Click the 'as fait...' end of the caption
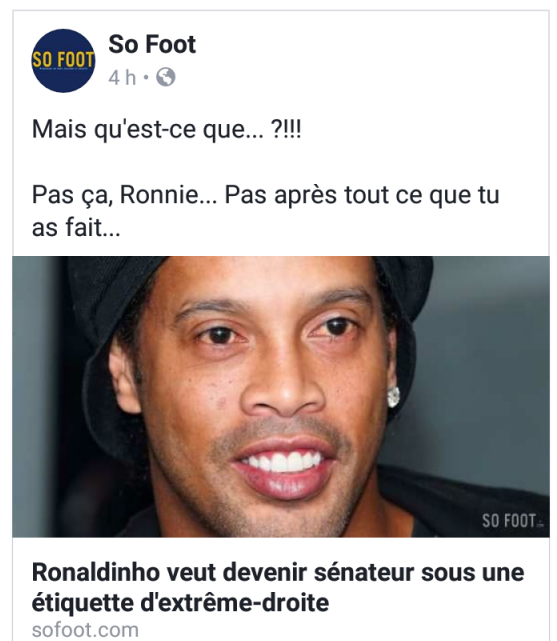 coord(76,227)
